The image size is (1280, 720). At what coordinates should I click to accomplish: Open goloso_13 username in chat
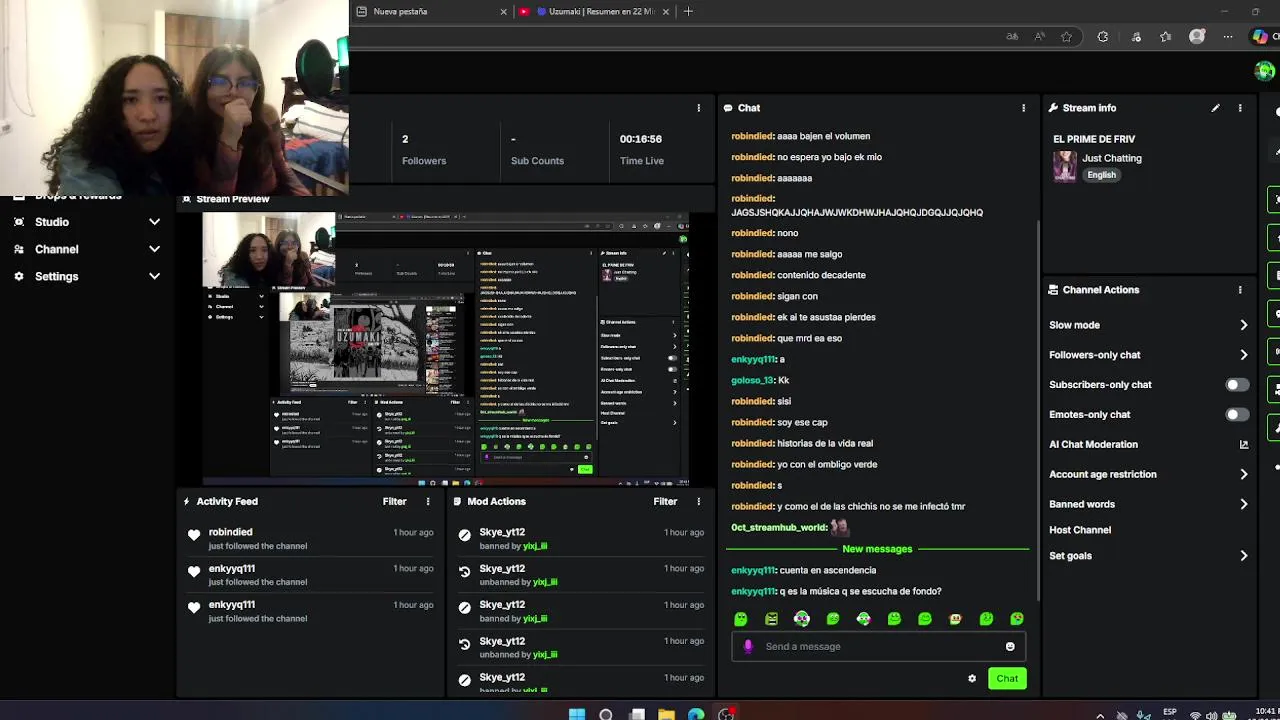coord(752,380)
